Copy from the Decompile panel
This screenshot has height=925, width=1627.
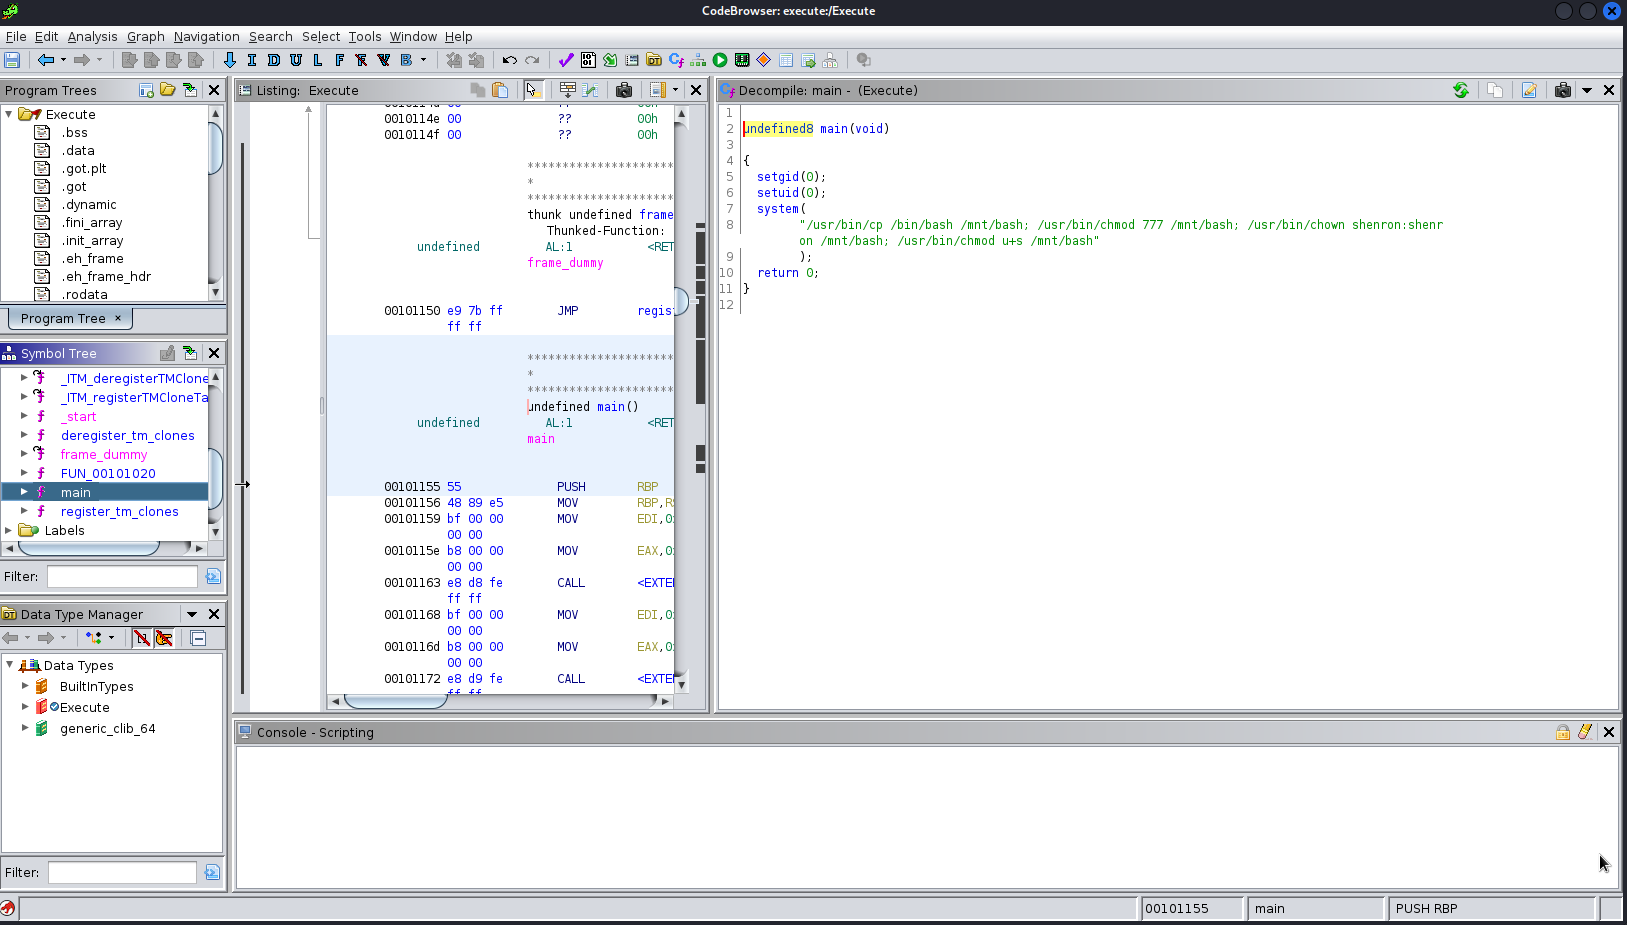coord(1495,90)
